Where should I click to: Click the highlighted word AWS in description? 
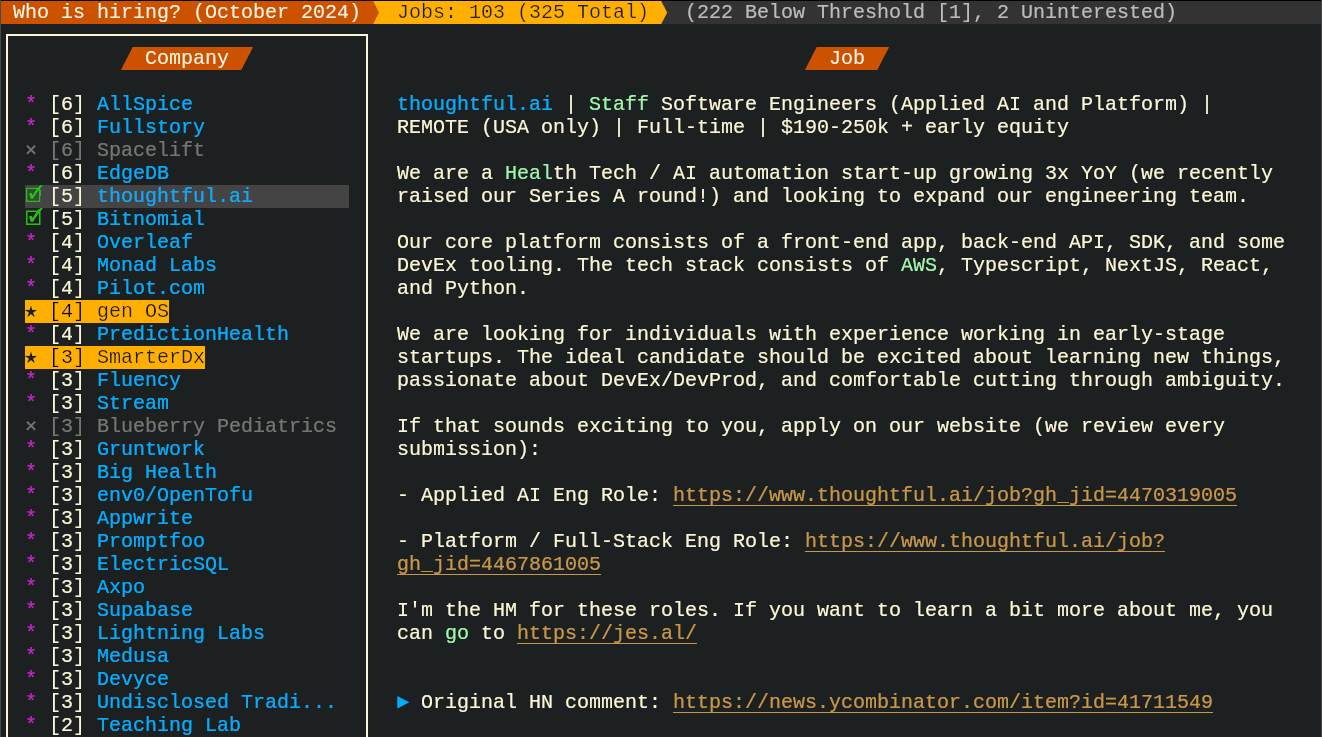(919, 265)
